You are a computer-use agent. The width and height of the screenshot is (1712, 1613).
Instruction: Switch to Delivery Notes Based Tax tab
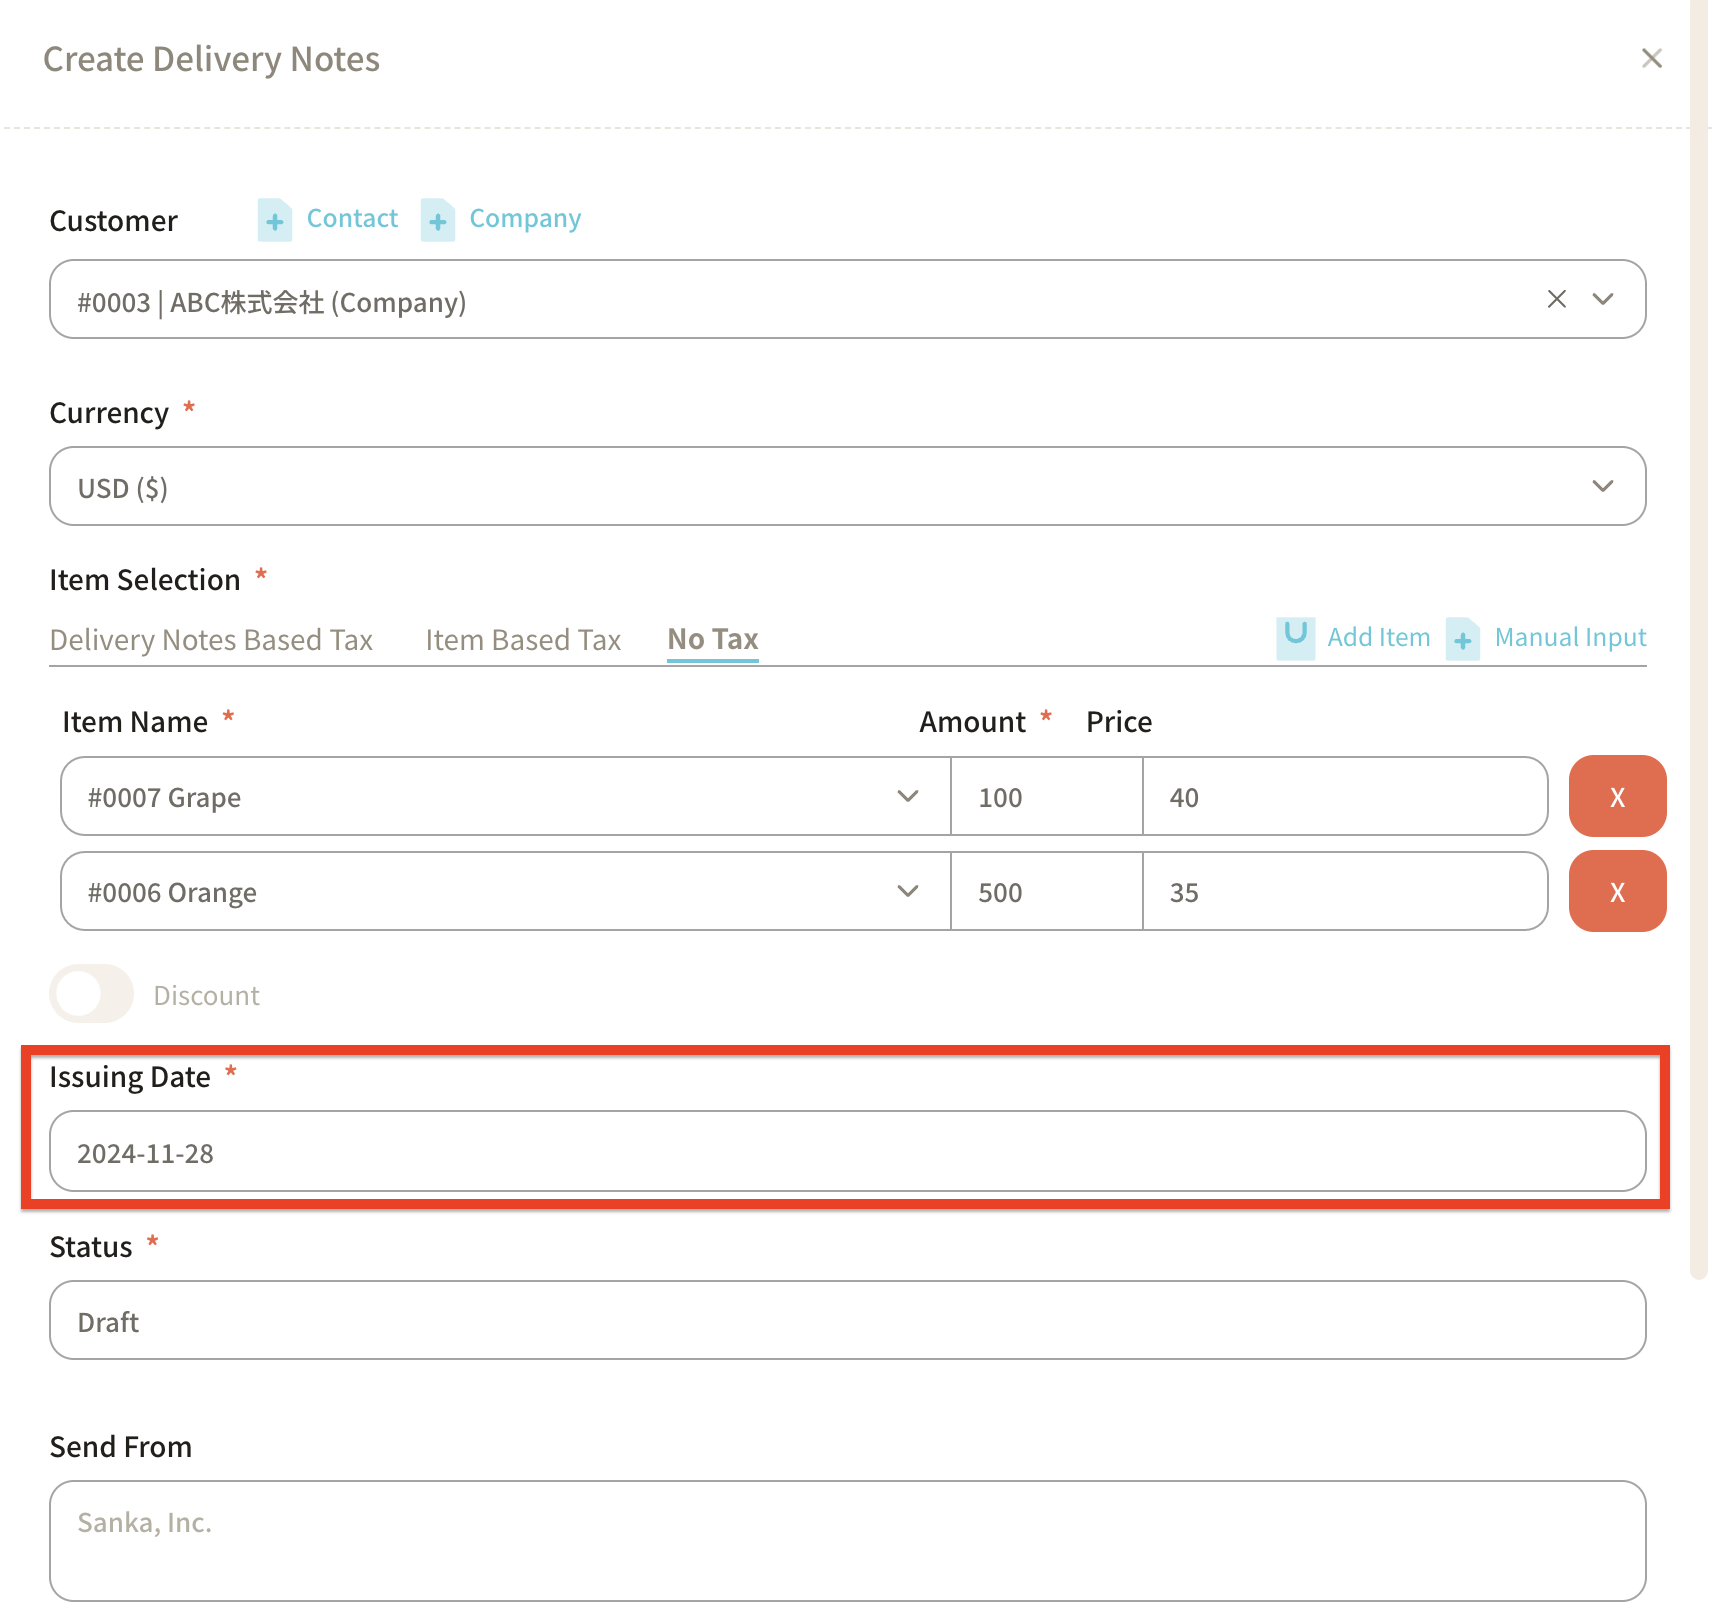(211, 640)
